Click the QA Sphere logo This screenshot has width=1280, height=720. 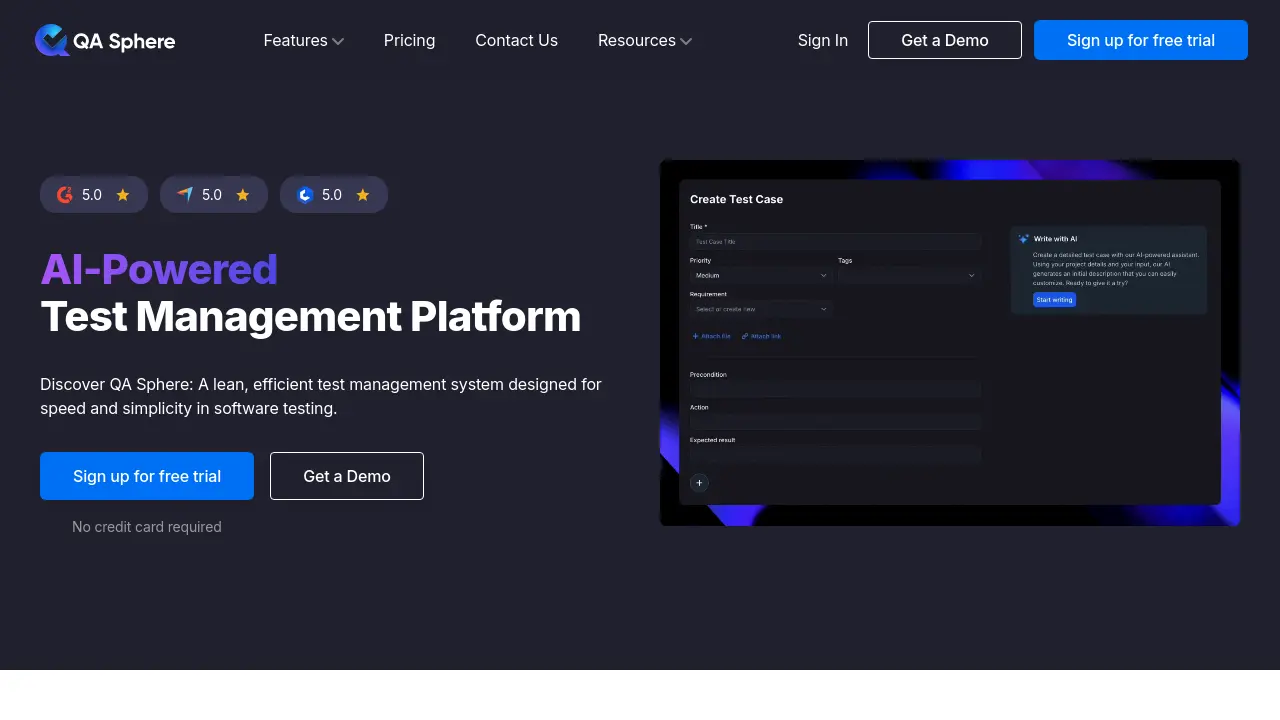click(x=105, y=40)
